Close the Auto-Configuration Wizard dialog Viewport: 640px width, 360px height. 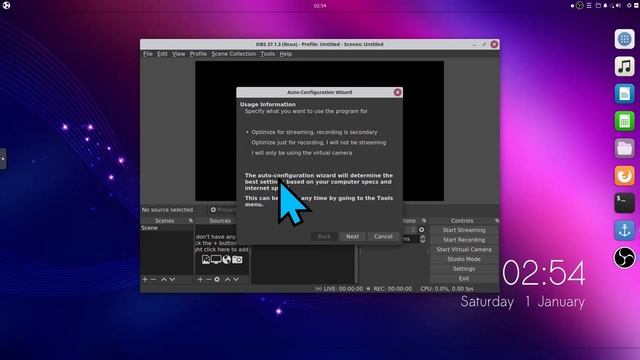pos(397,92)
